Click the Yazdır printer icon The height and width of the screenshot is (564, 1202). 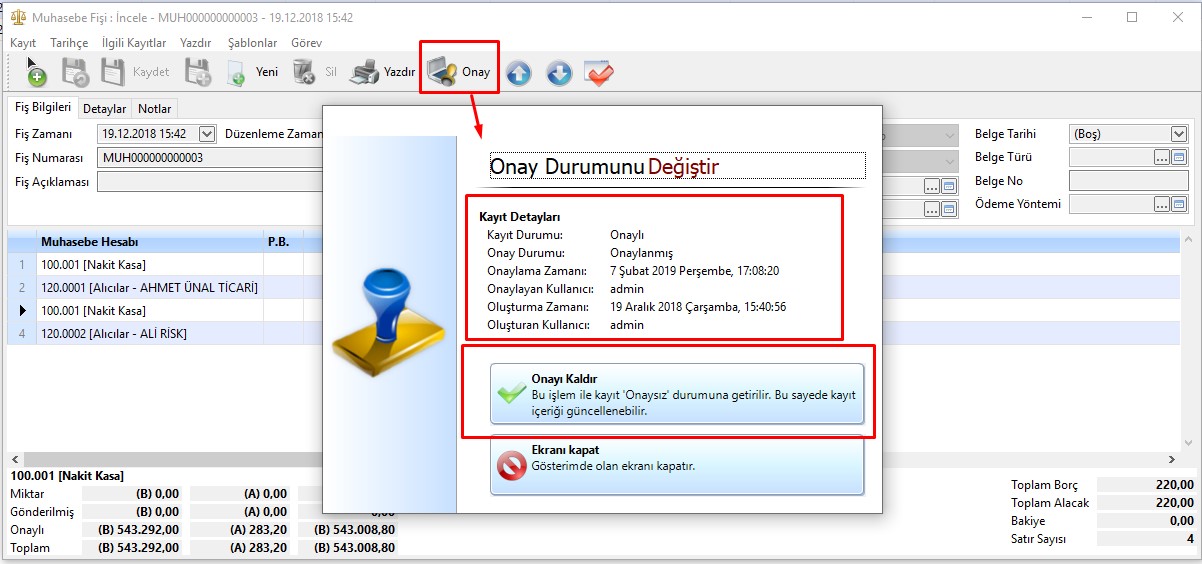pos(366,72)
